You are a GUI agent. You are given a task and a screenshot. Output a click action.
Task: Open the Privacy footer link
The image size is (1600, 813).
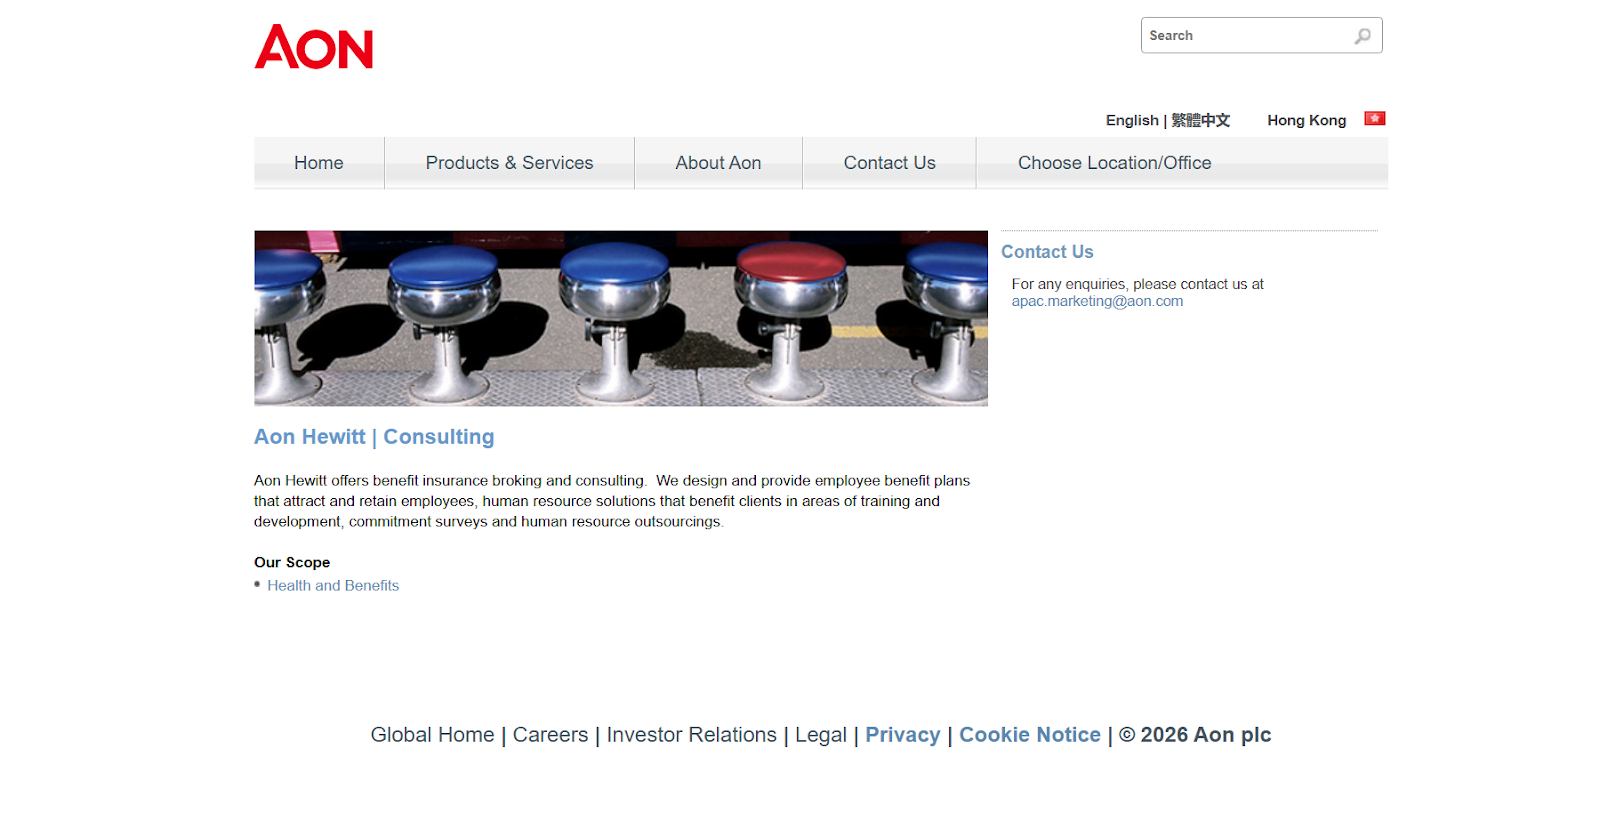pos(903,735)
